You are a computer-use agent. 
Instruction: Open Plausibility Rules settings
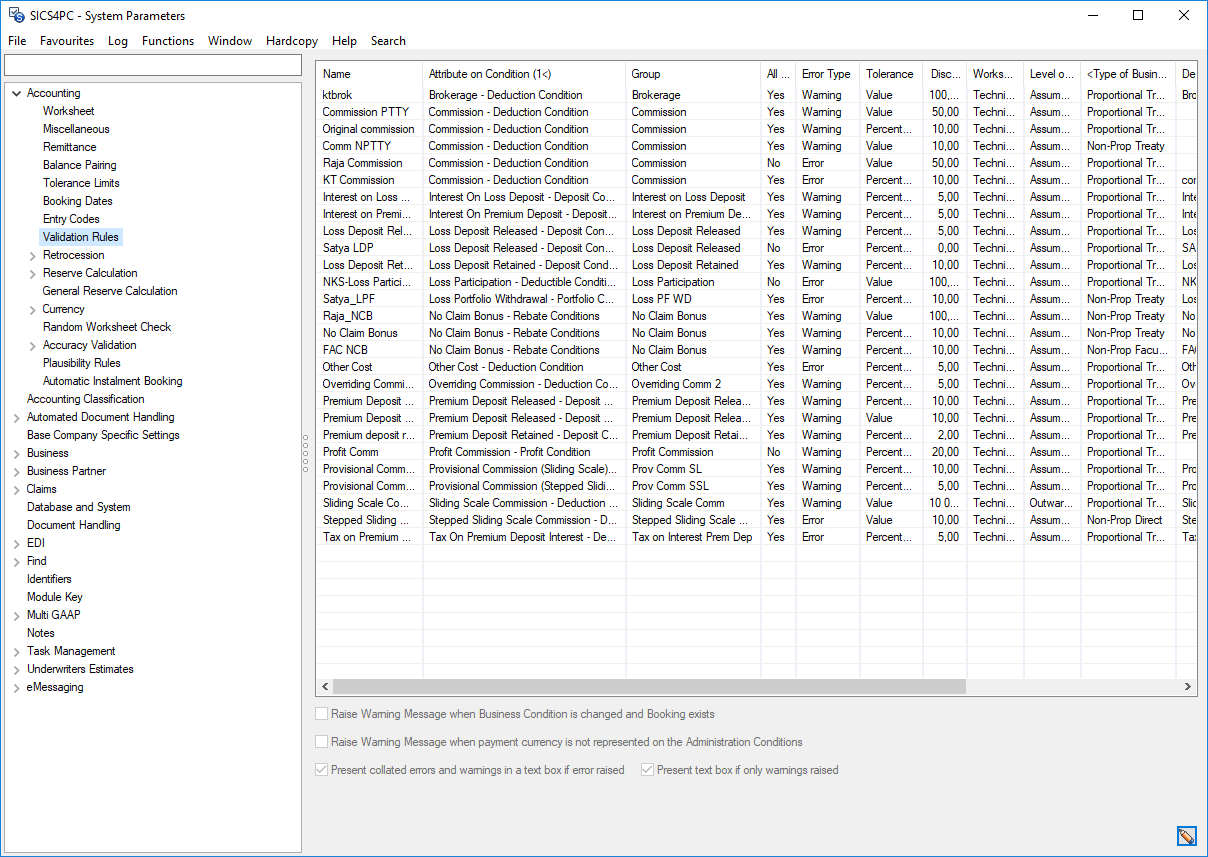coord(82,363)
